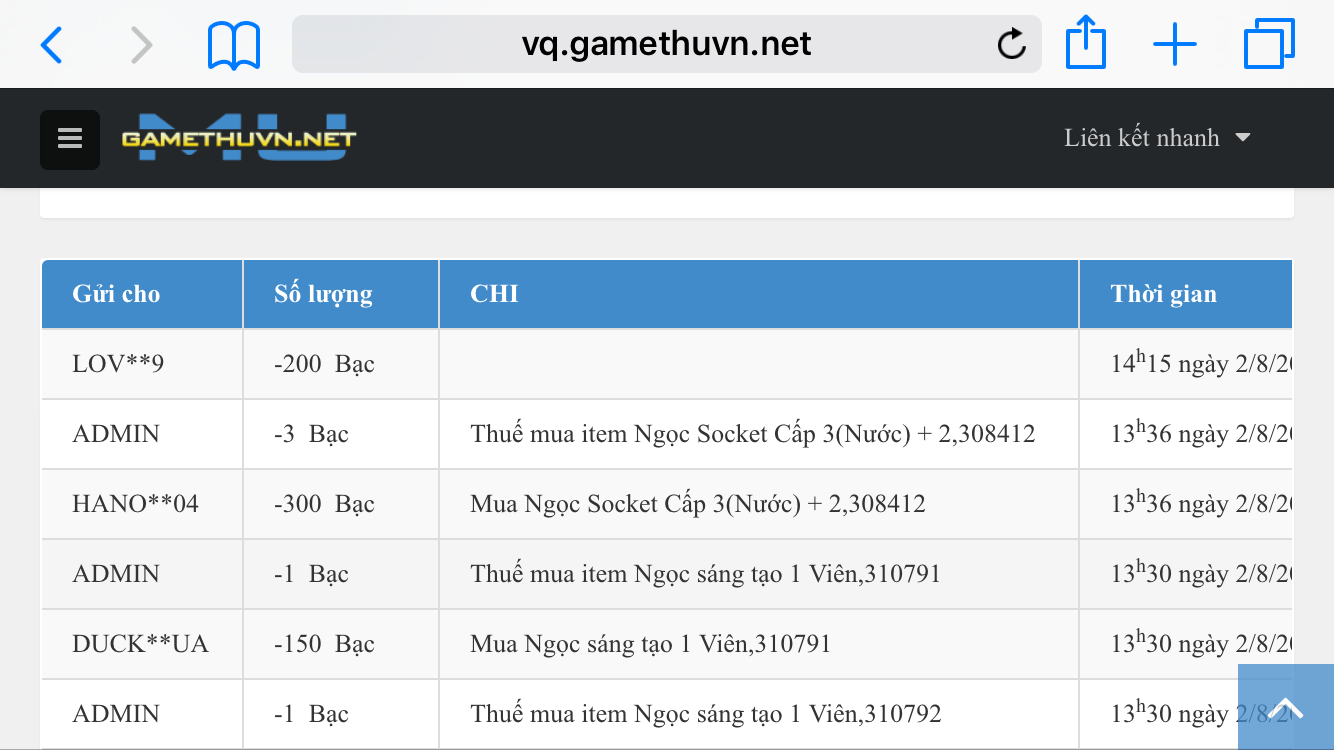The height and width of the screenshot is (750, 1334).
Task: Add a new tab with the plus icon
Action: point(1175,45)
